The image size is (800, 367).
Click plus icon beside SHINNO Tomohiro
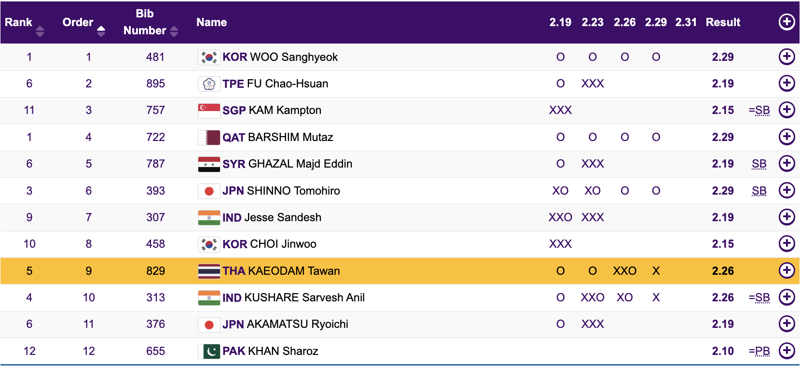click(x=786, y=190)
